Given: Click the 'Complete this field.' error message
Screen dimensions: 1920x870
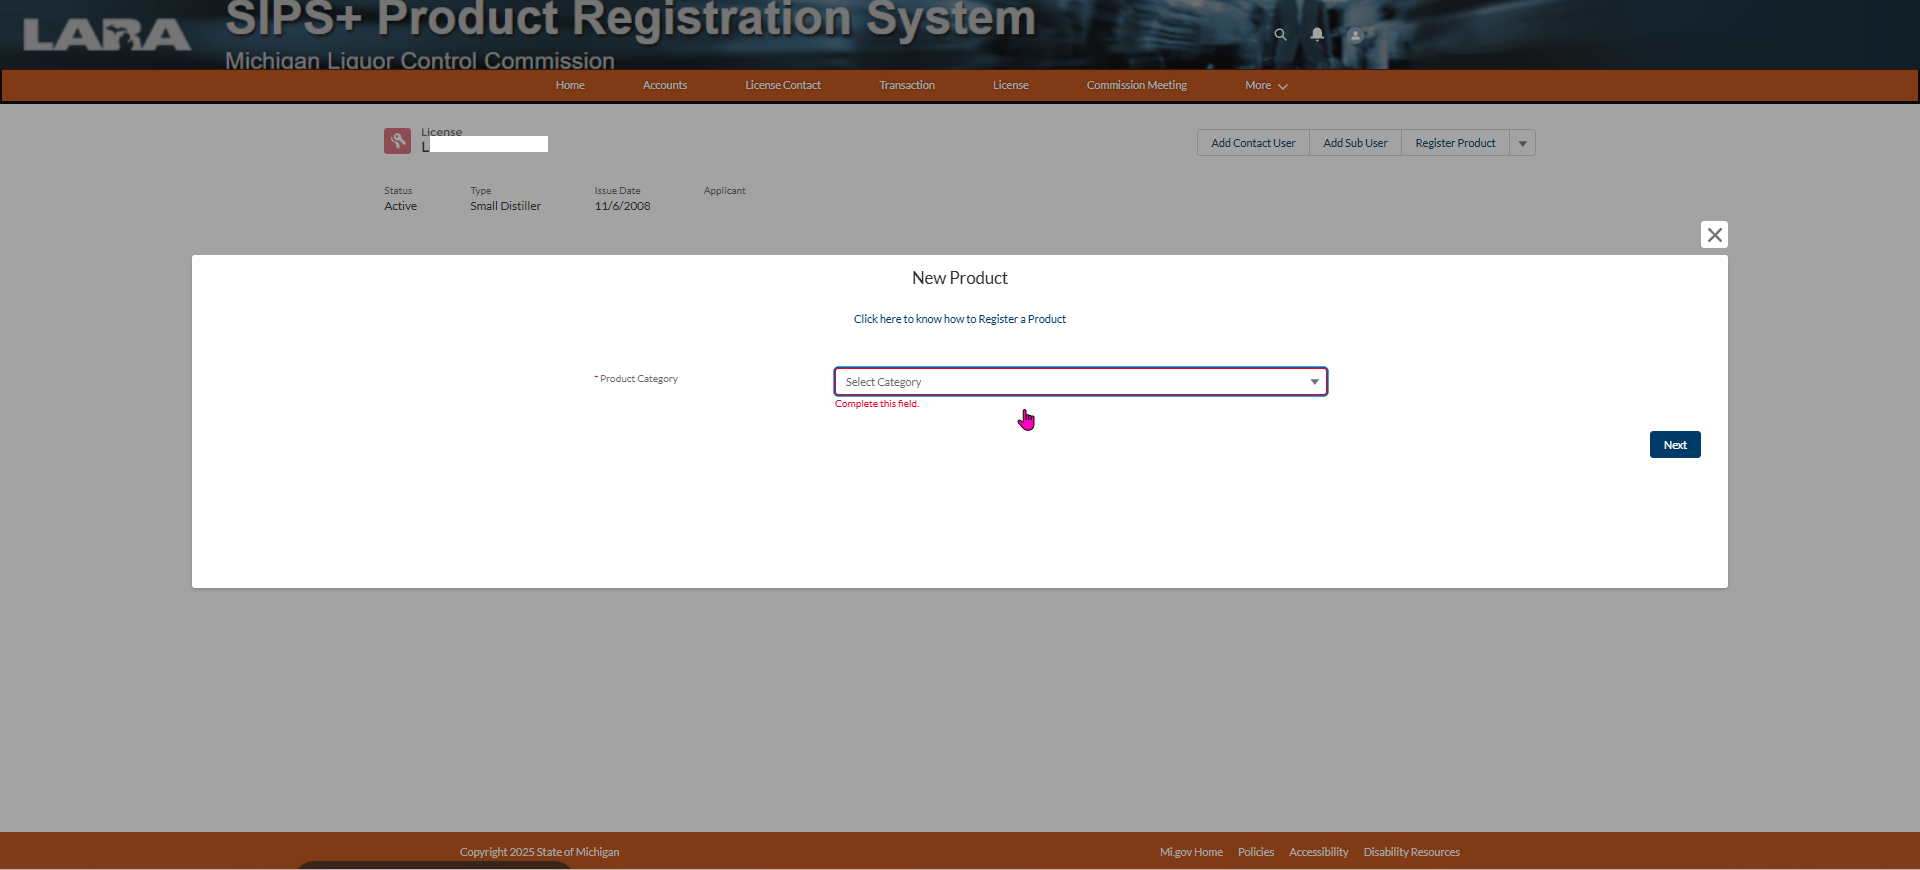Looking at the screenshot, I should pyautogui.click(x=877, y=404).
